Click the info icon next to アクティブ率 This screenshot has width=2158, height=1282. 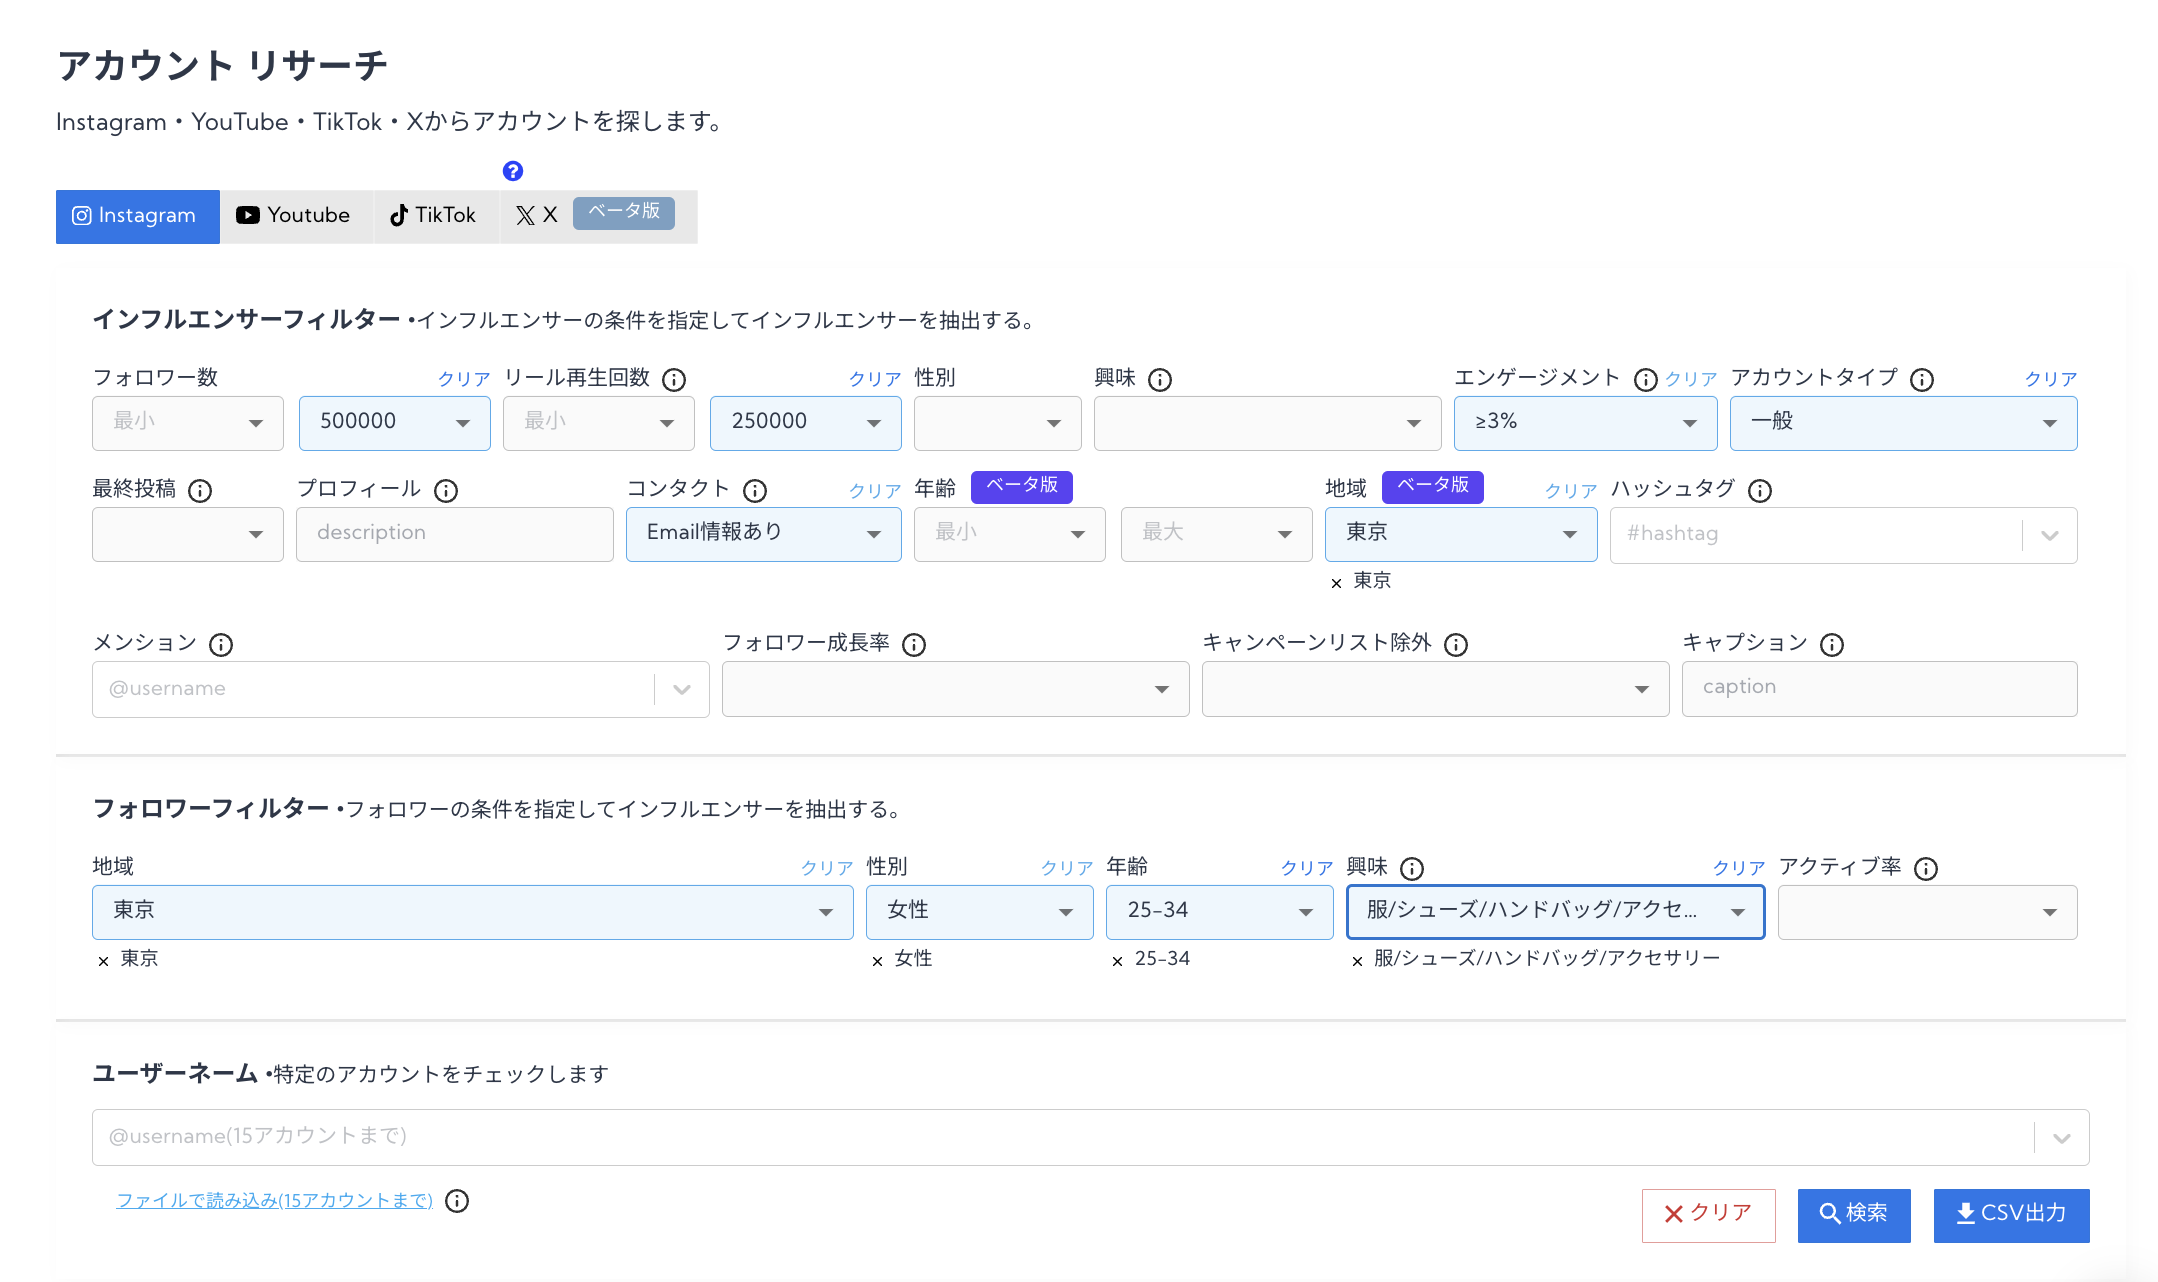(x=1926, y=868)
